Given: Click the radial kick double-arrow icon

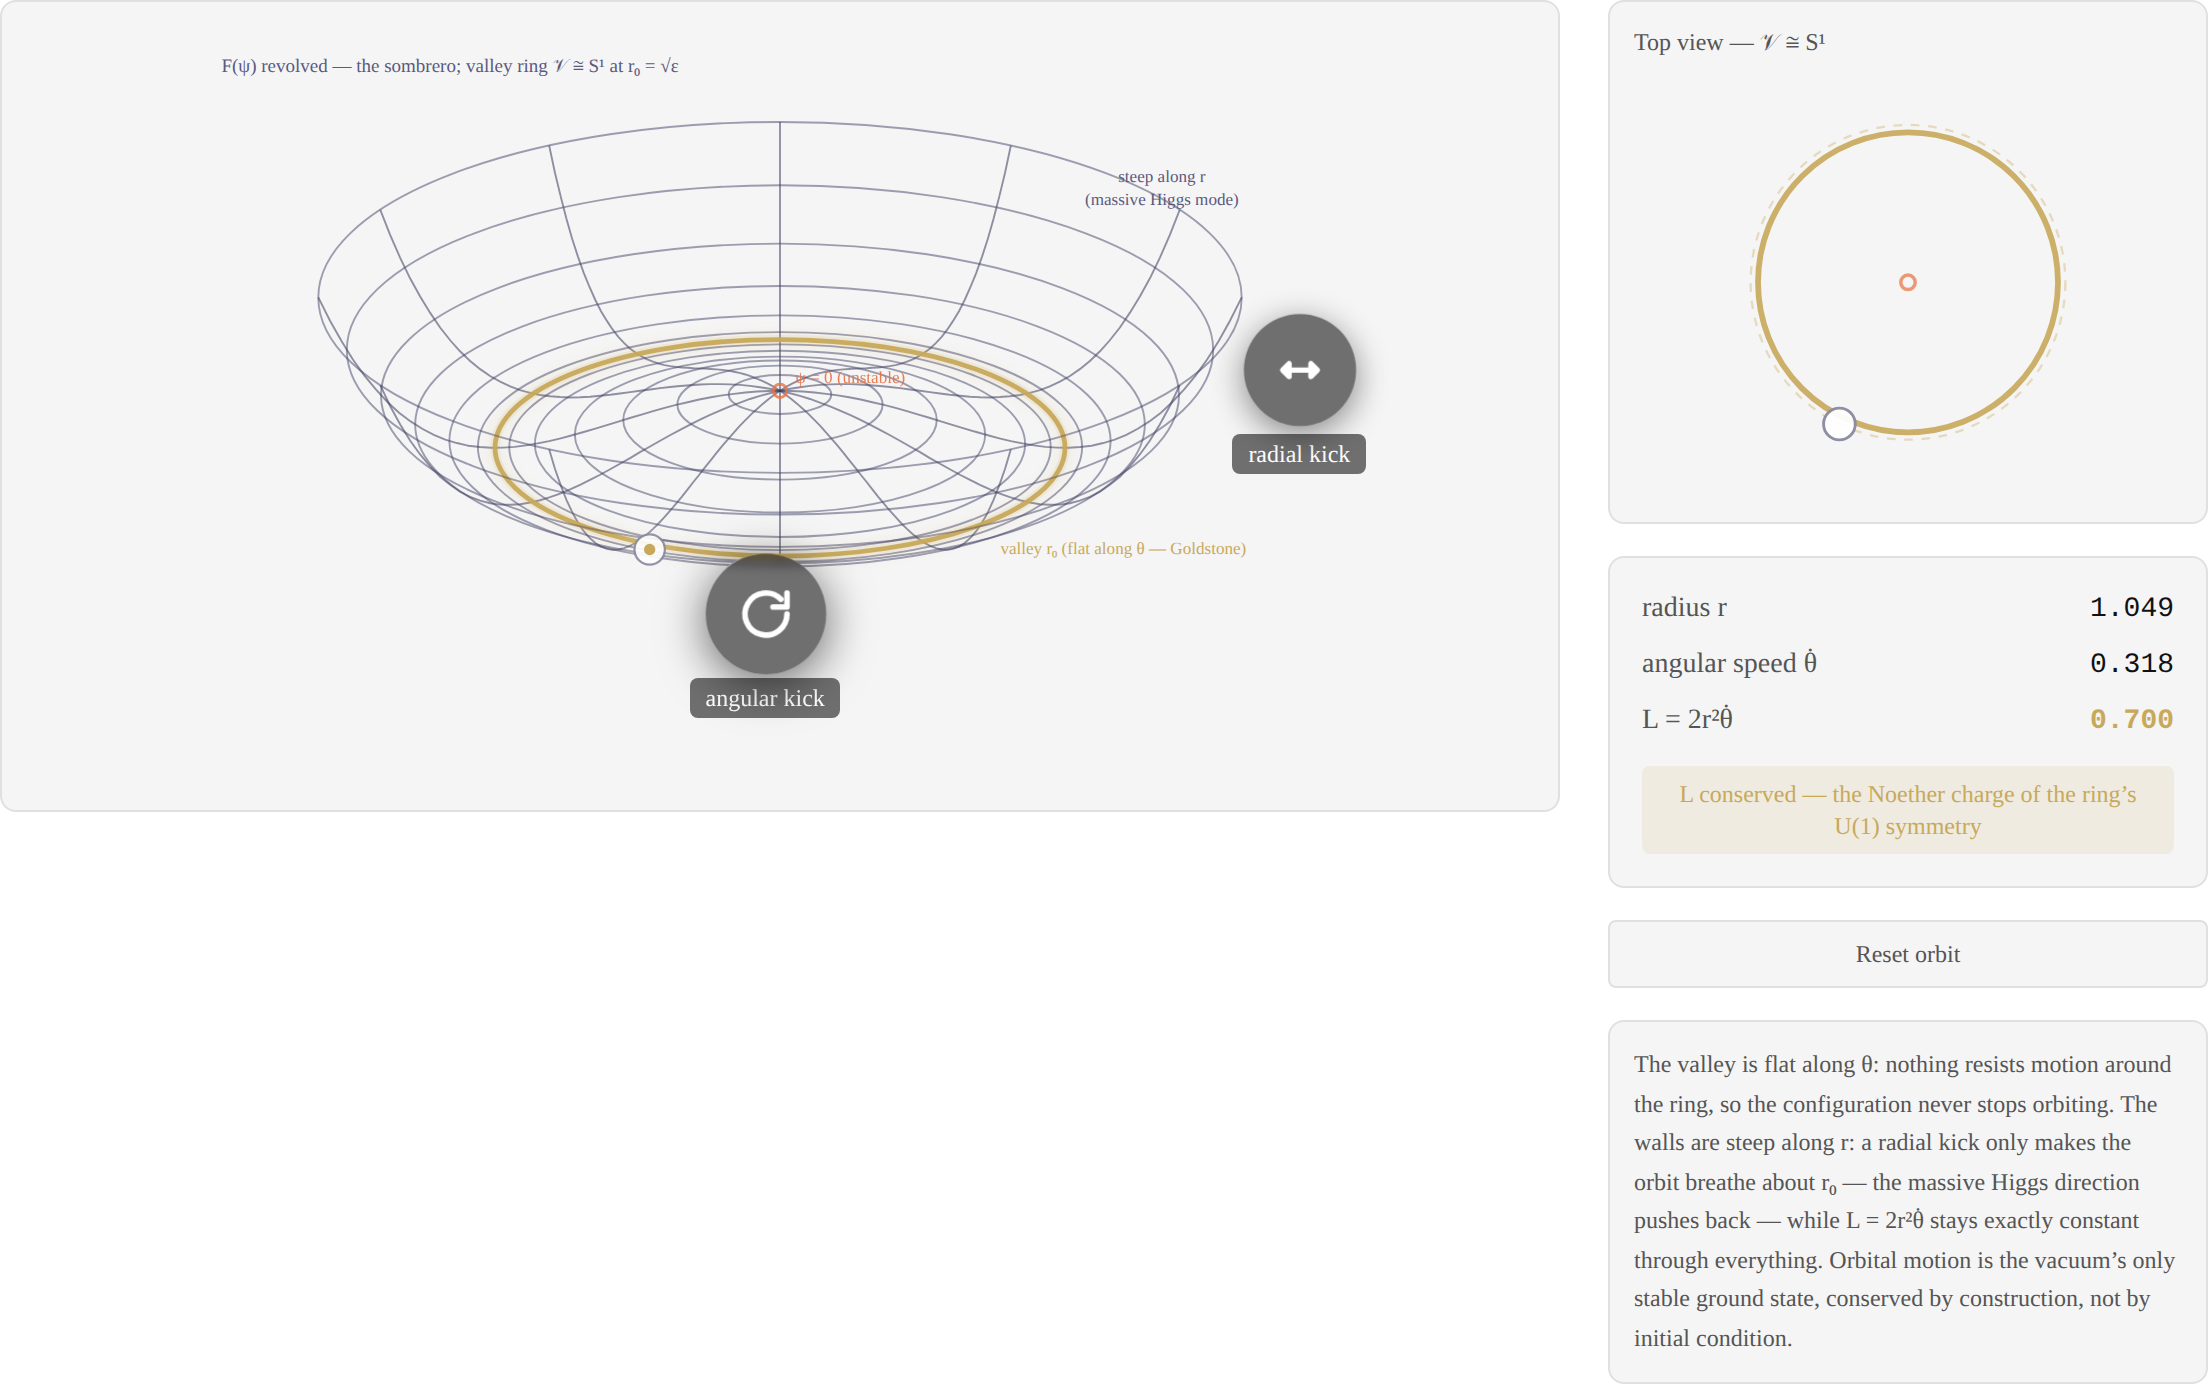Looking at the screenshot, I should coord(1299,370).
